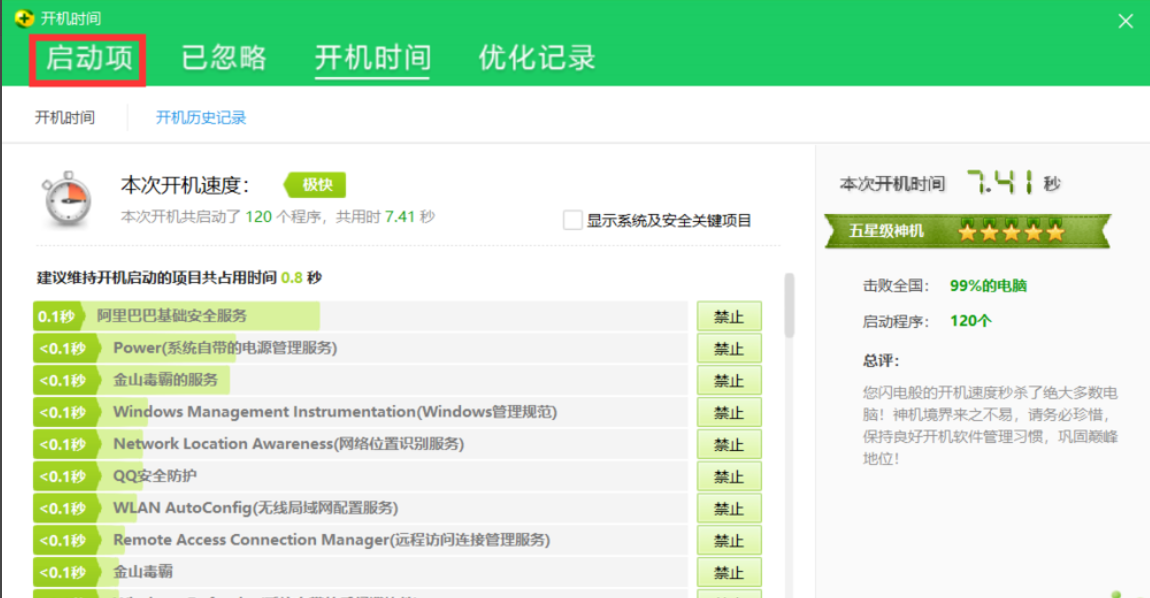1150x598 pixels.
Task: Disable WLAN AutoConfig service
Action: coord(728,509)
